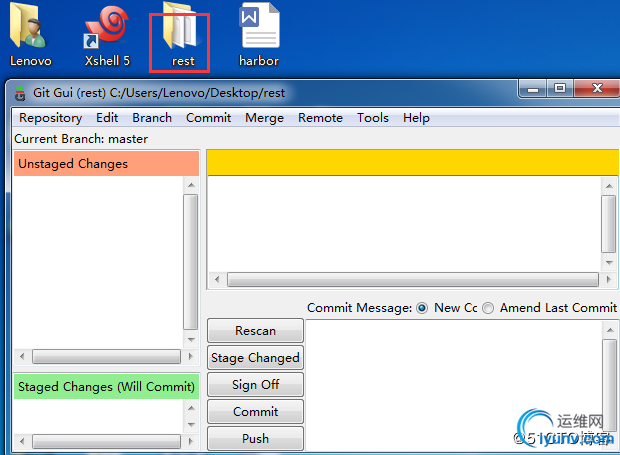This screenshot has height=455, width=620.
Task: Click inside the commit message text area
Action: 454,385
